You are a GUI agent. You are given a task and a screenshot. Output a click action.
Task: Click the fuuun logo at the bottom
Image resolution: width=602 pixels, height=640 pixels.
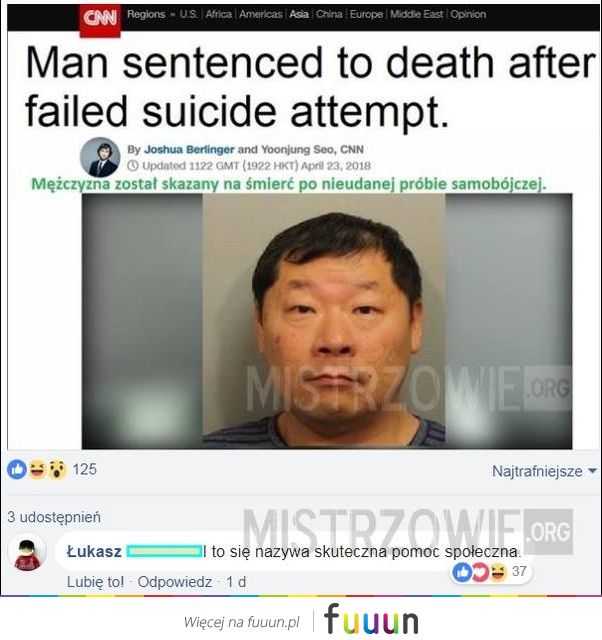[x=371, y=620]
